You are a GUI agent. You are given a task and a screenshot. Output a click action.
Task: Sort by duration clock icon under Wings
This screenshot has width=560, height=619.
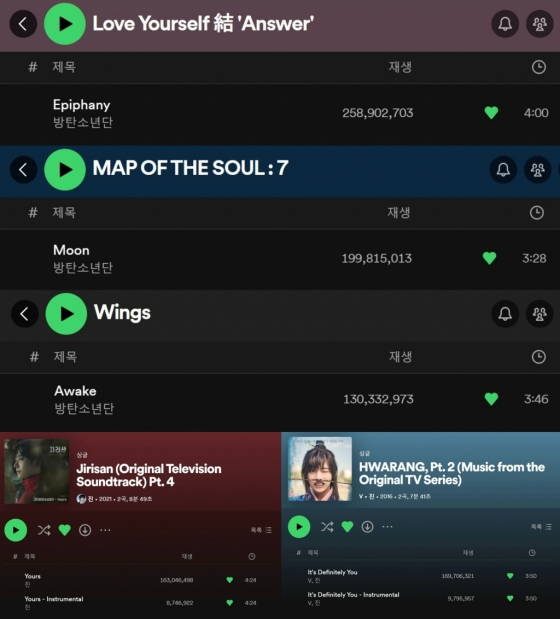[538, 357]
